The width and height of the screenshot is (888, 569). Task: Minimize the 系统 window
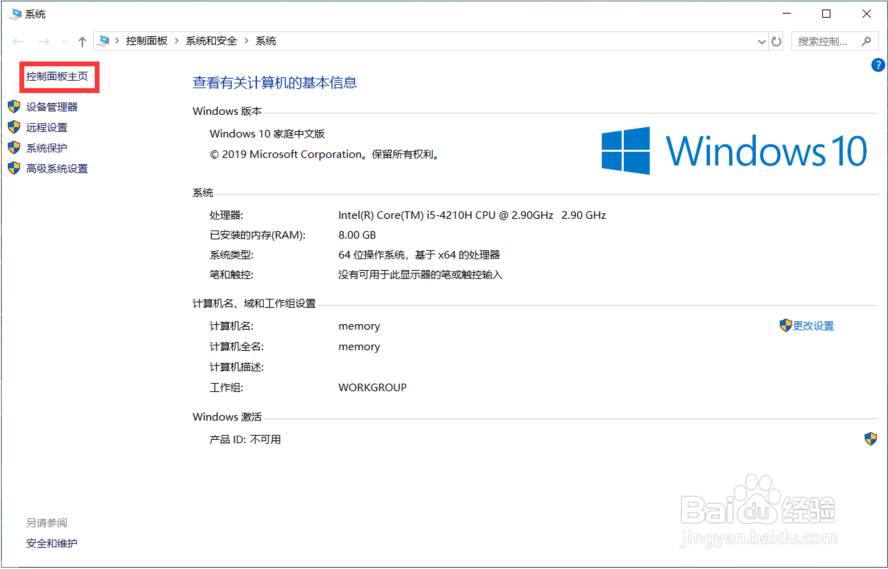[x=786, y=14]
